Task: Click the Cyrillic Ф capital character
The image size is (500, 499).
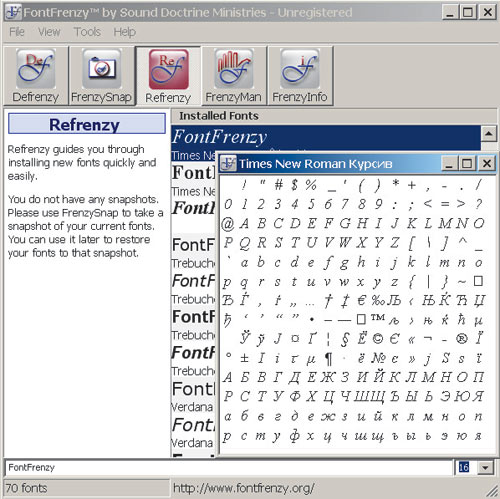Action: coord(295,396)
